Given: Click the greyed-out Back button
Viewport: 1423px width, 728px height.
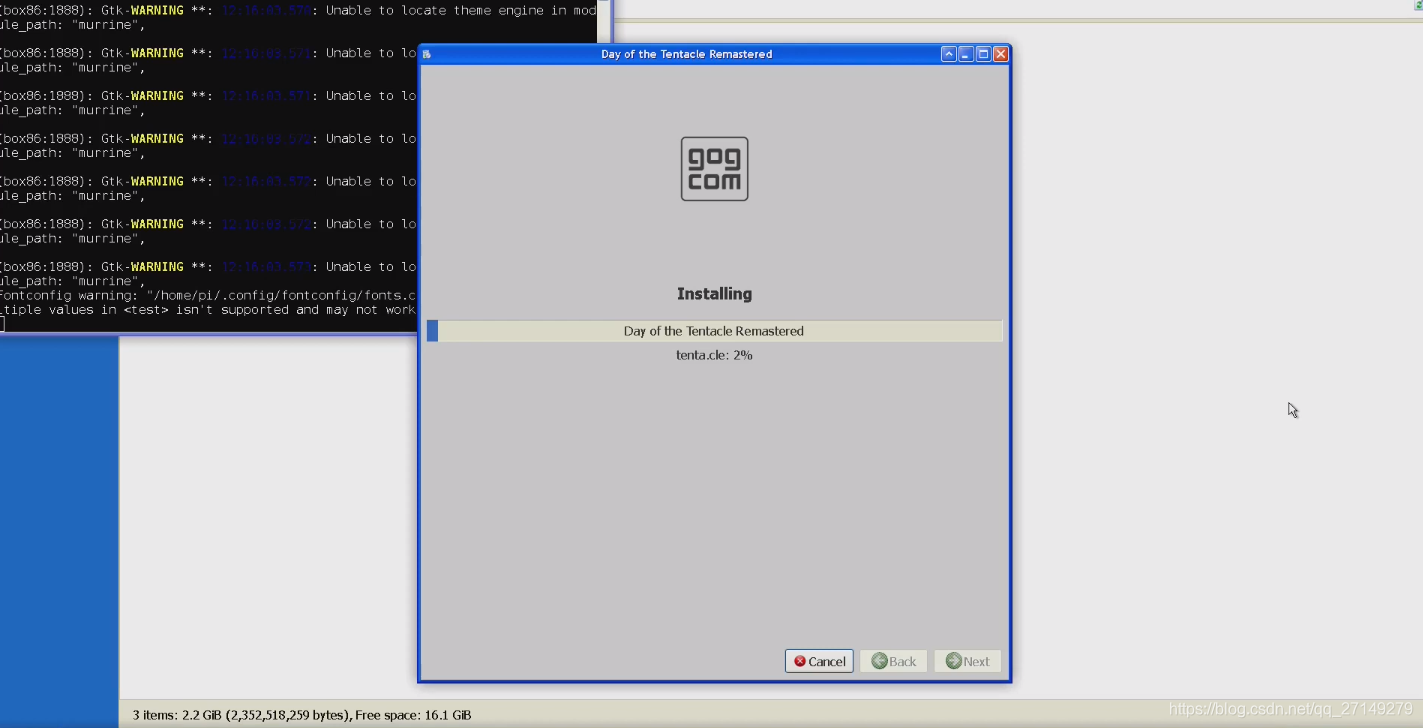Looking at the screenshot, I should pyautogui.click(x=893, y=661).
